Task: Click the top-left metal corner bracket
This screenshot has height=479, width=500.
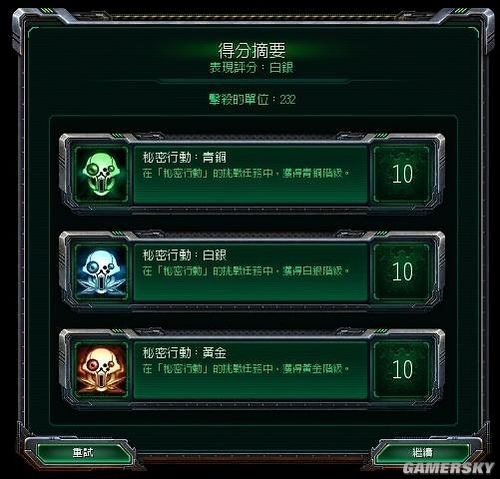Action: 32,27
